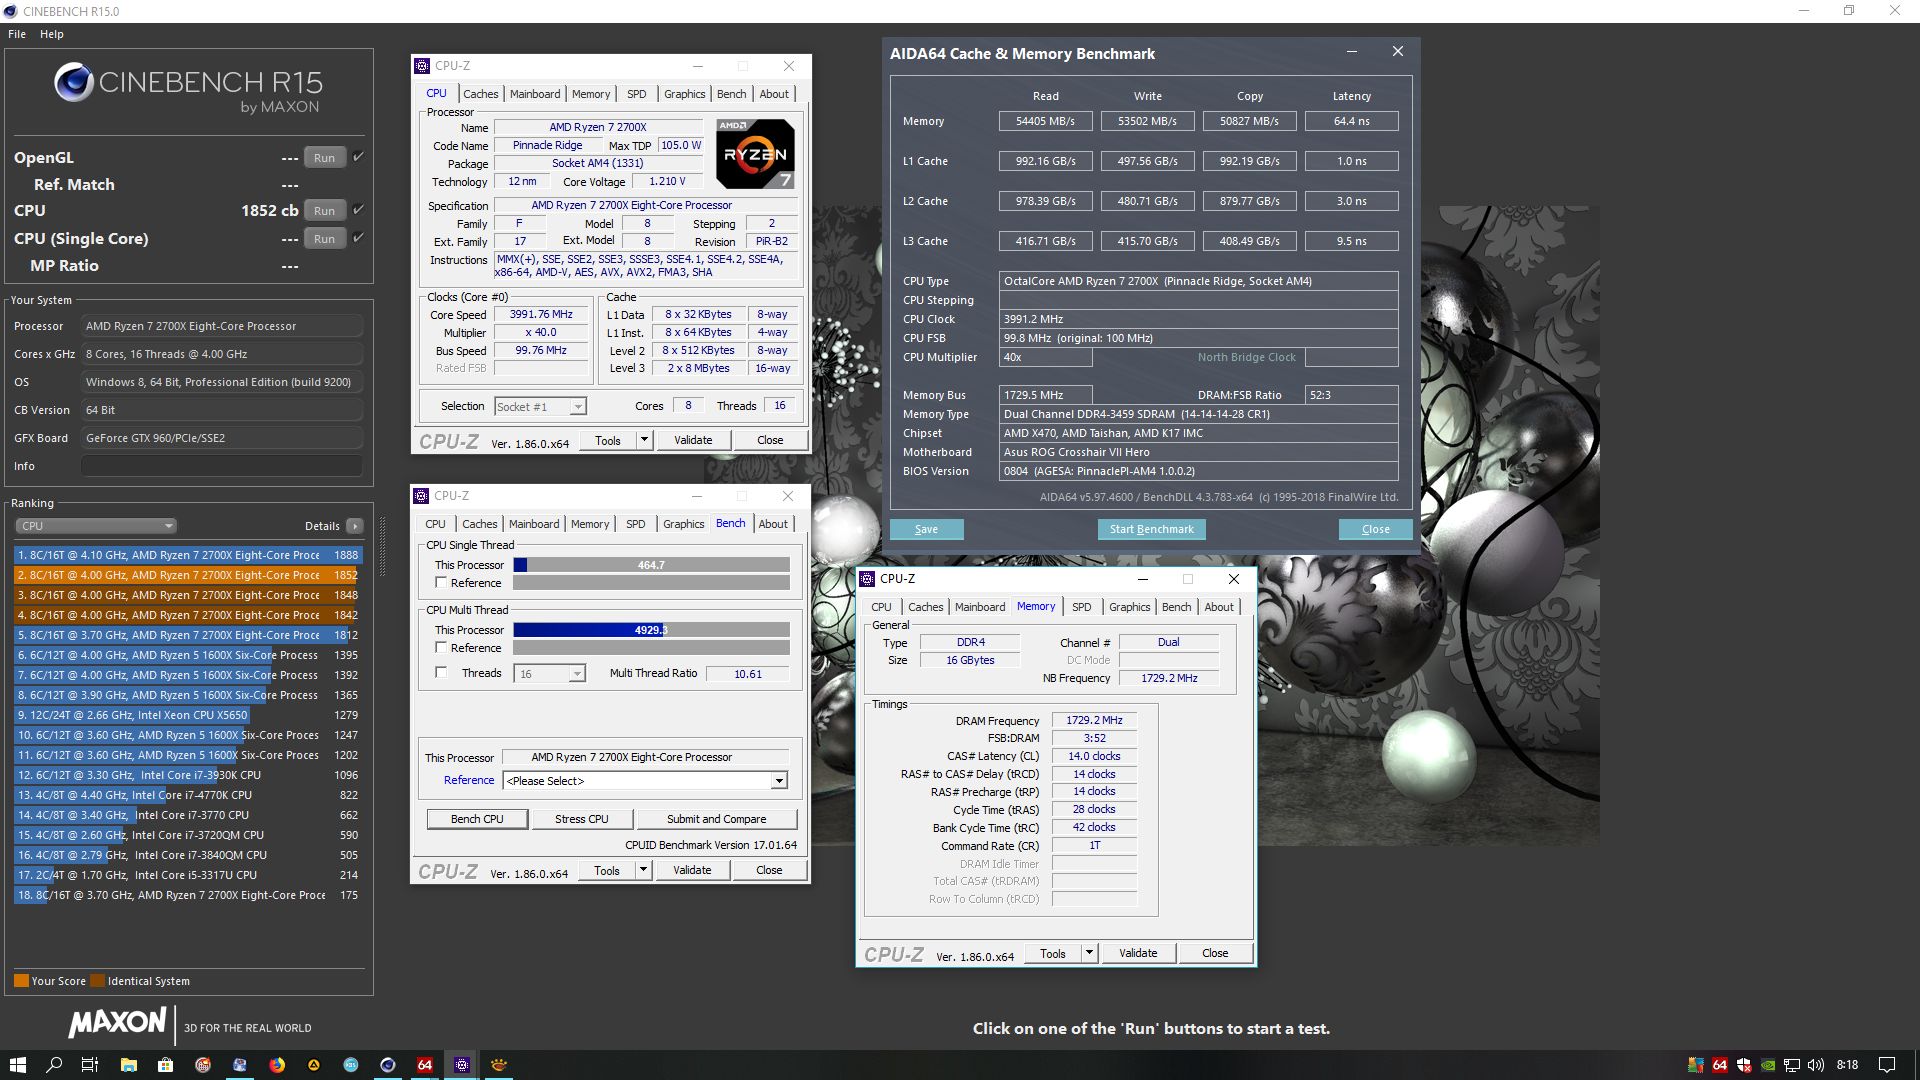The image size is (1920, 1080).
Task: Click the Cinebench logo icon in the title bar
Action: coord(10,11)
